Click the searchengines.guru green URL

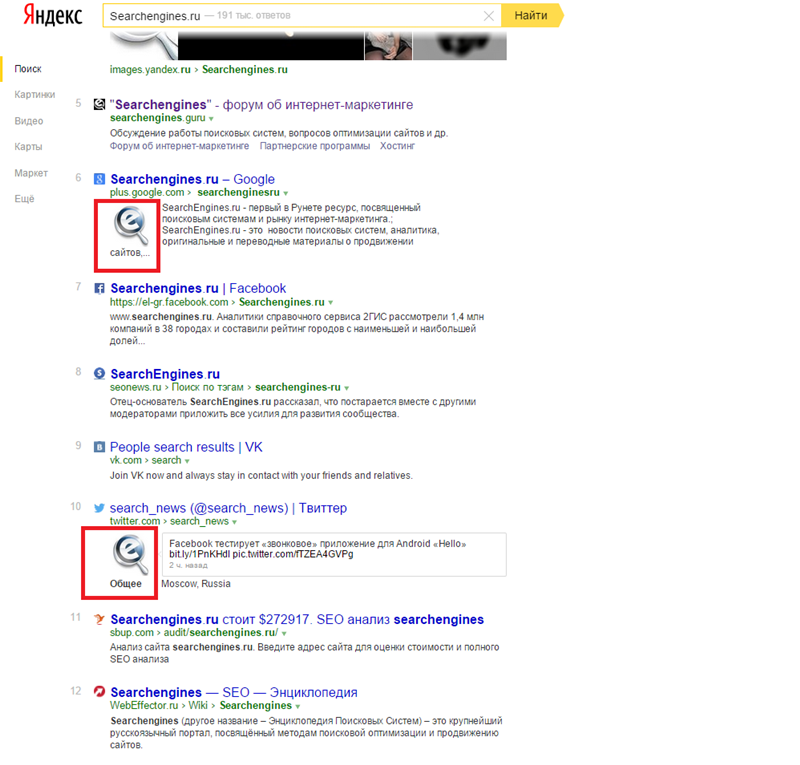pyautogui.click(x=158, y=118)
